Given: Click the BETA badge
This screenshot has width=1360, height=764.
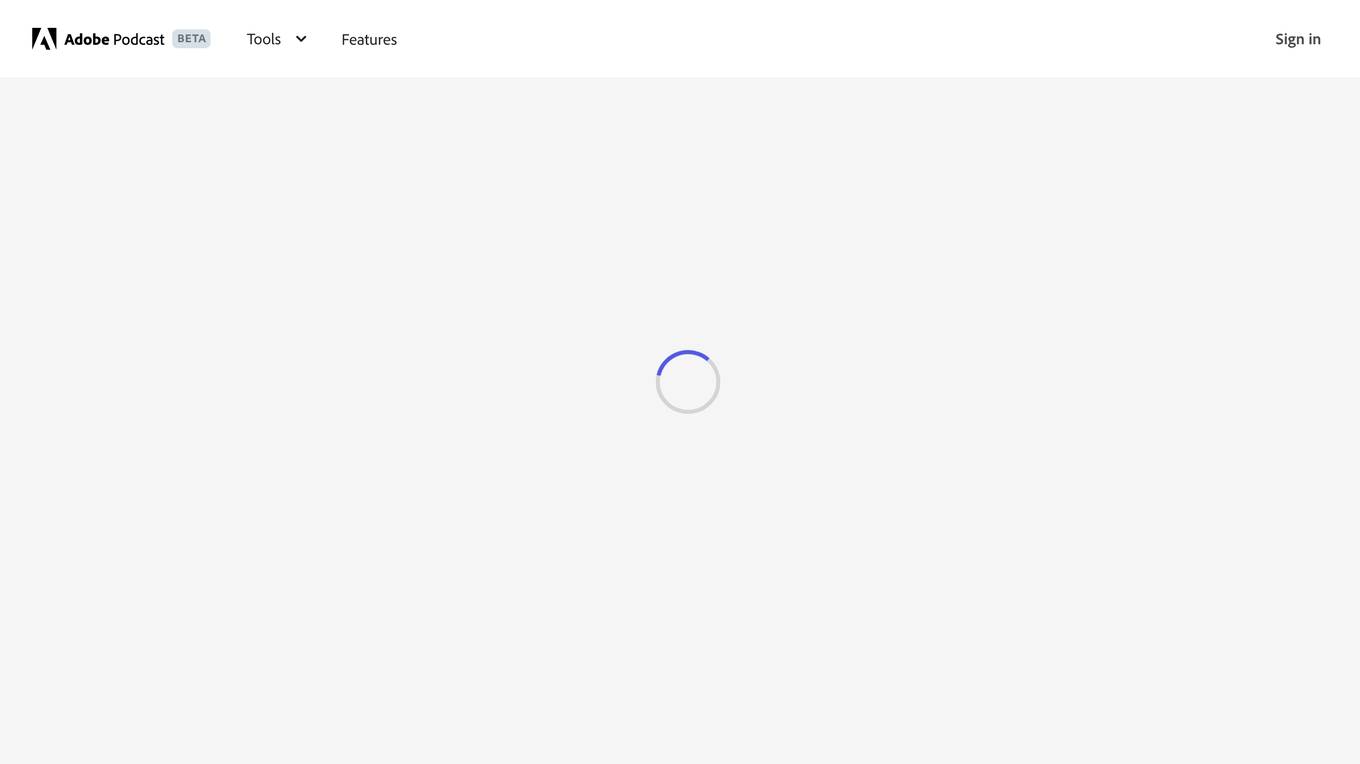Looking at the screenshot, I should tap(191, 39).
